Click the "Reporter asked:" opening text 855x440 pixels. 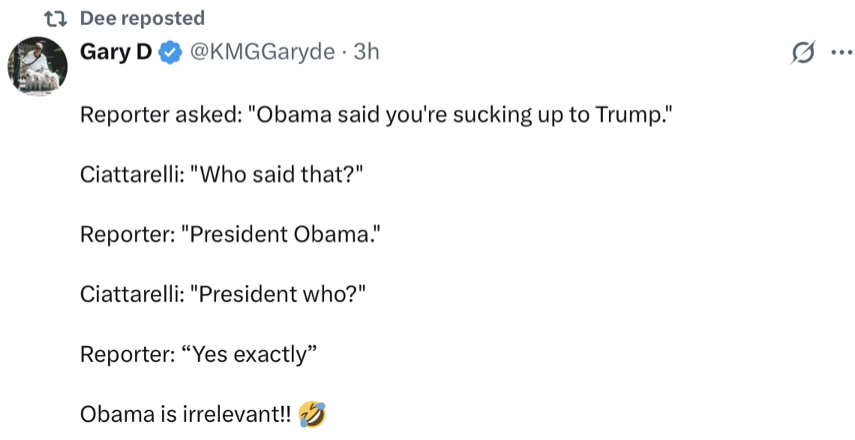pos(158,114)
